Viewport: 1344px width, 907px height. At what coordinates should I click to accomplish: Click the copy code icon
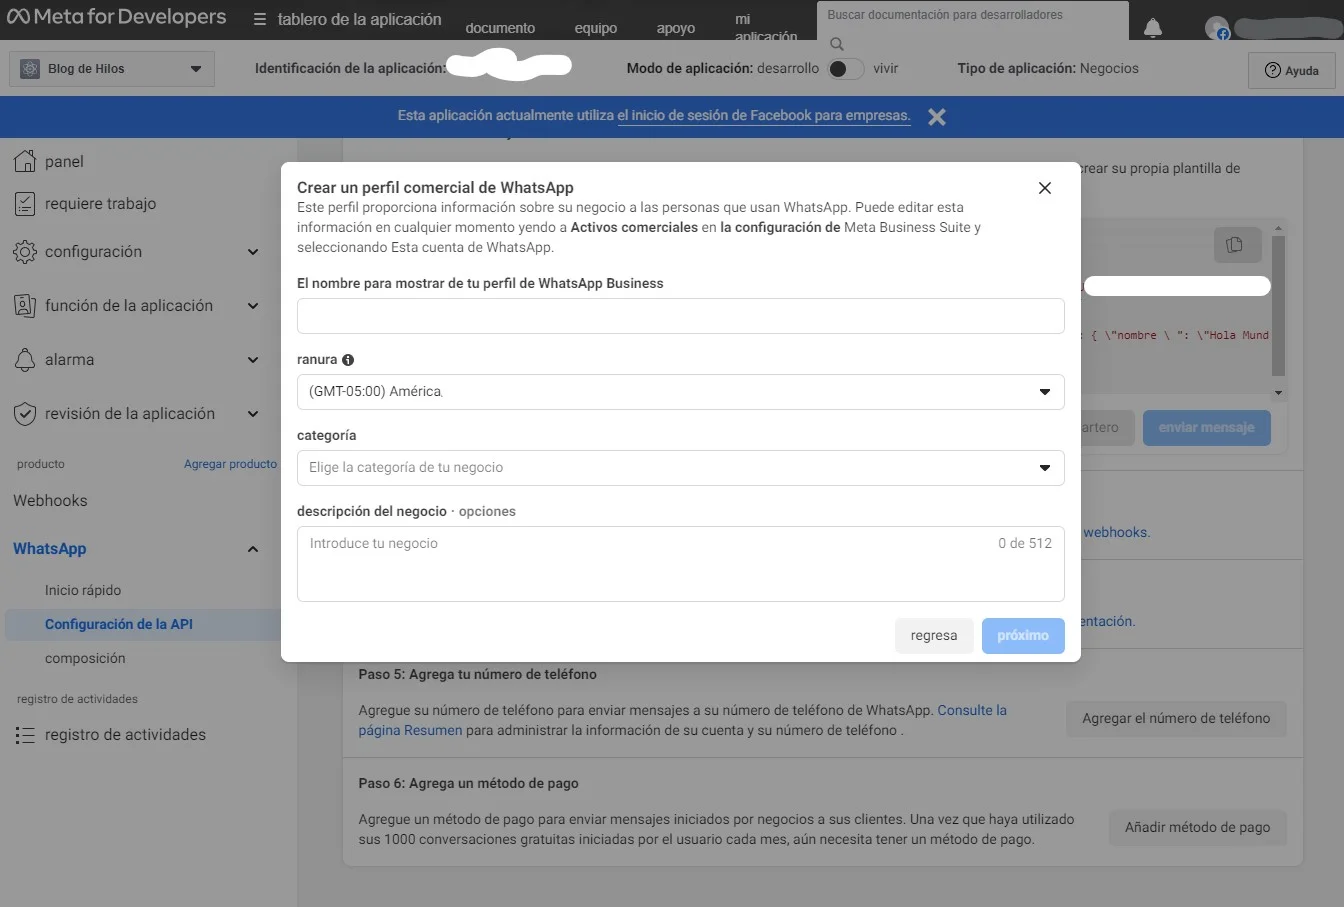click(1235, 245)
